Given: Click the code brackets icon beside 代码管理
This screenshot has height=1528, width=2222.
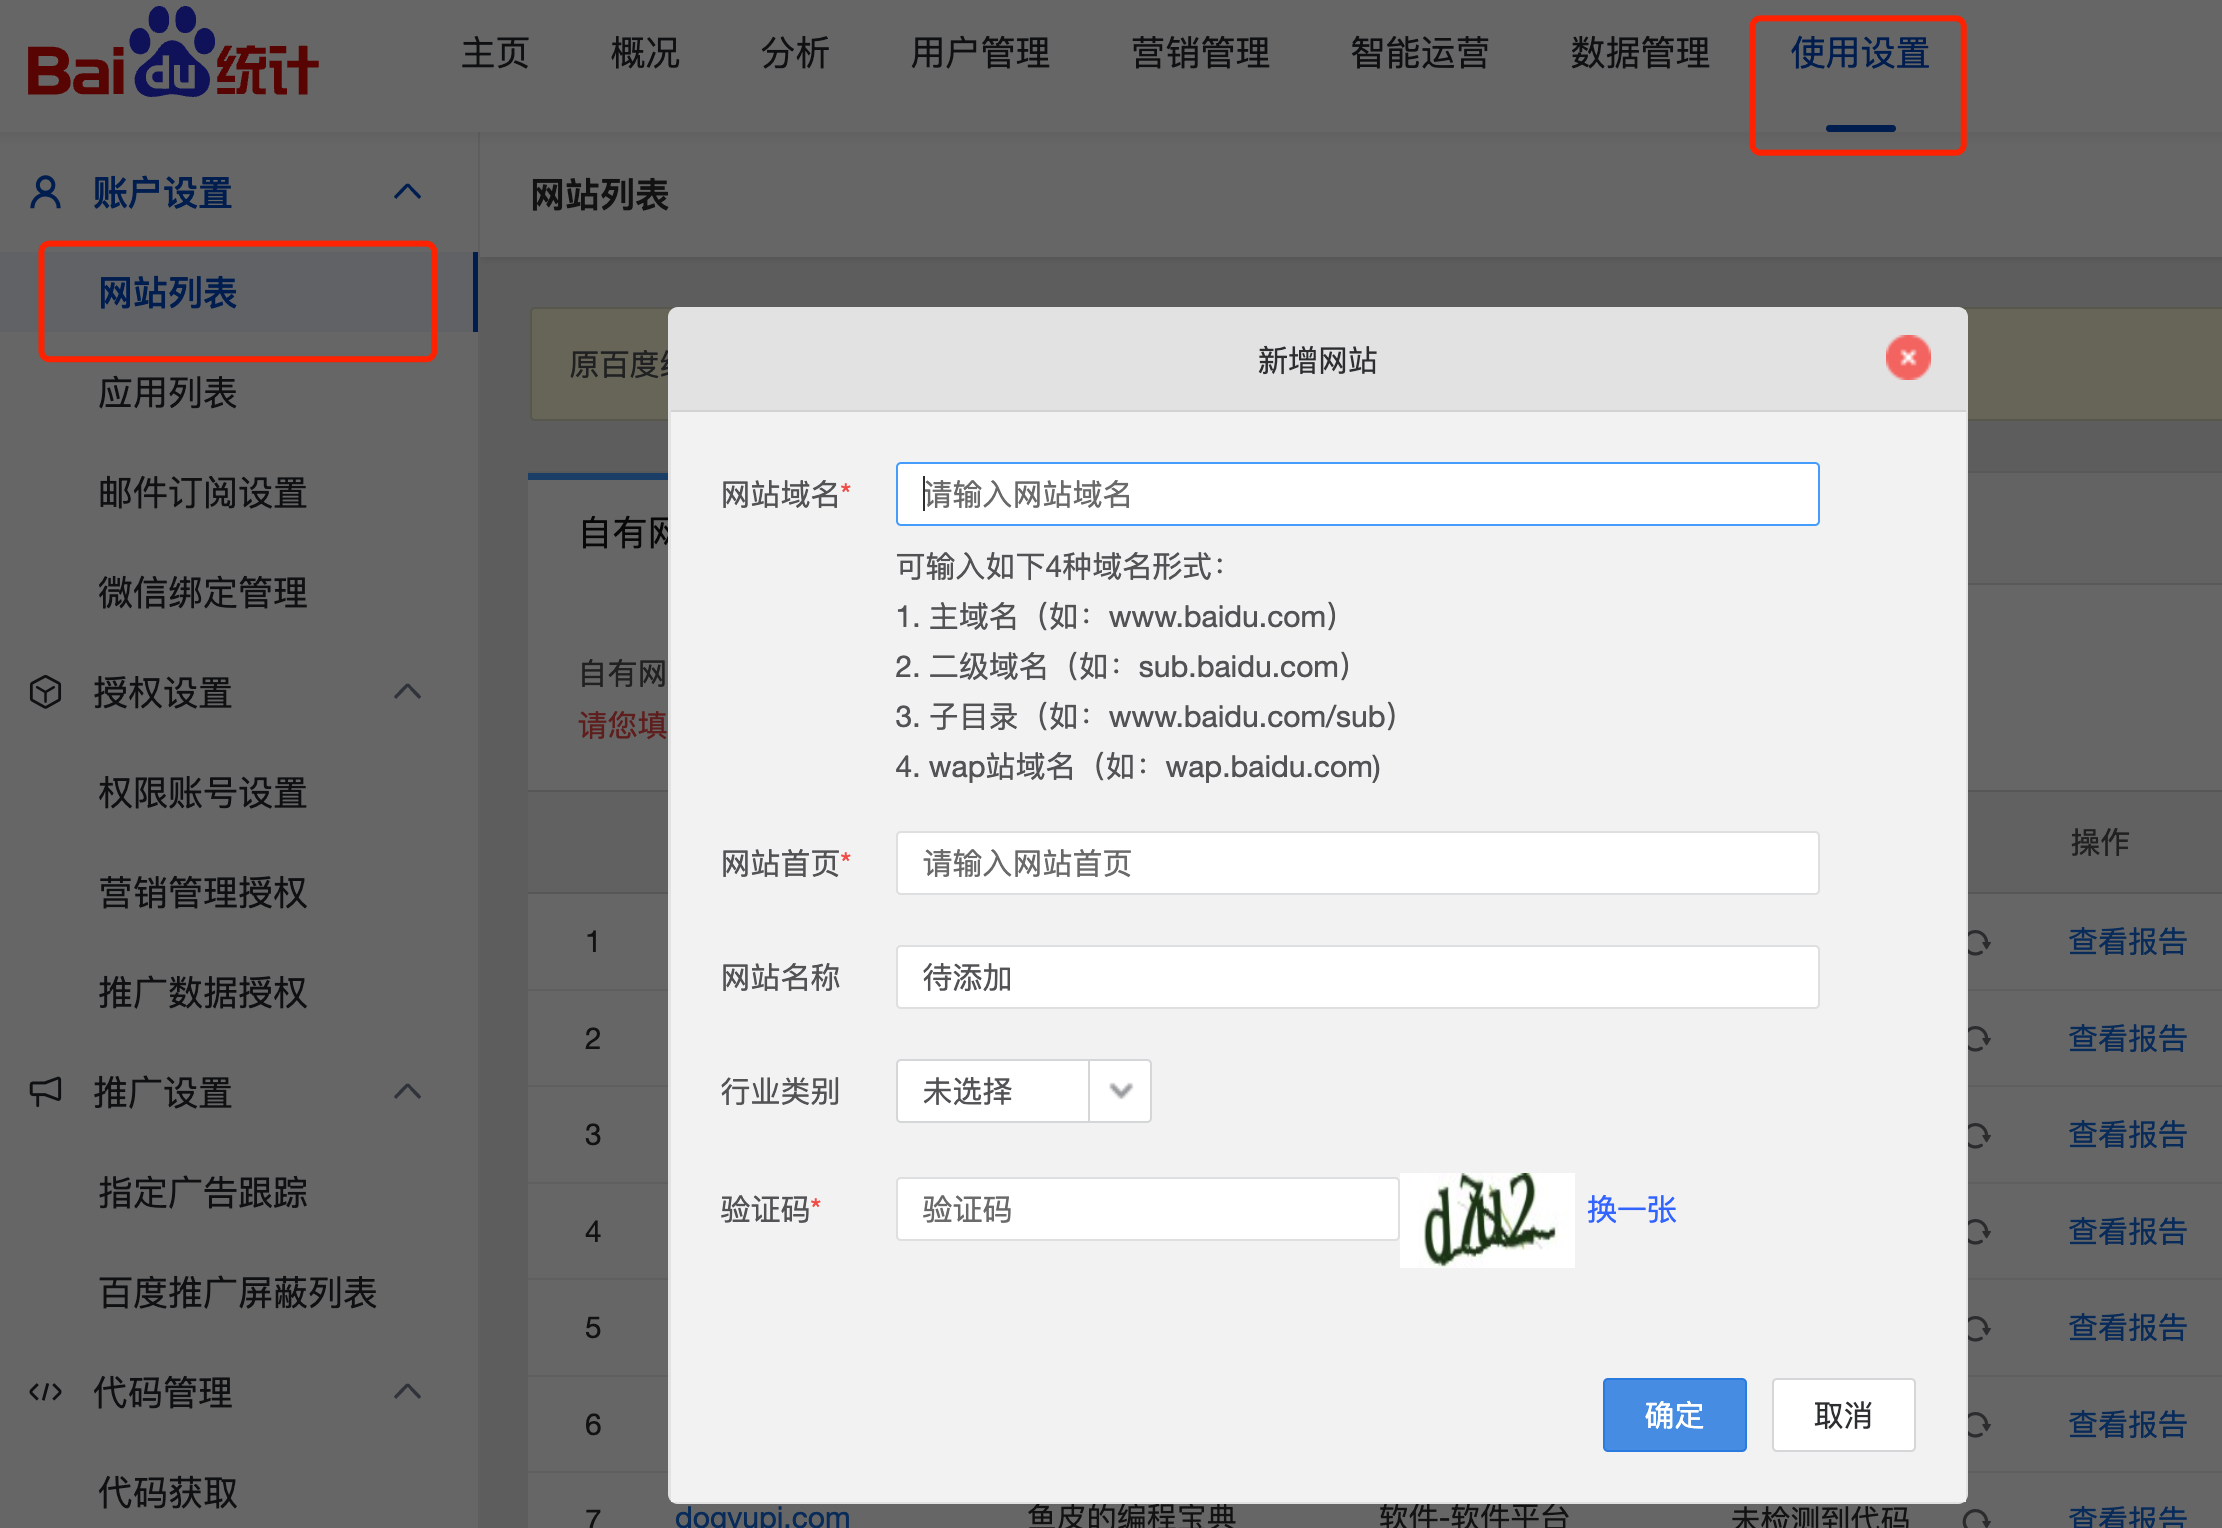Looking at the screenshot, I should click(x=46, y=1392).
